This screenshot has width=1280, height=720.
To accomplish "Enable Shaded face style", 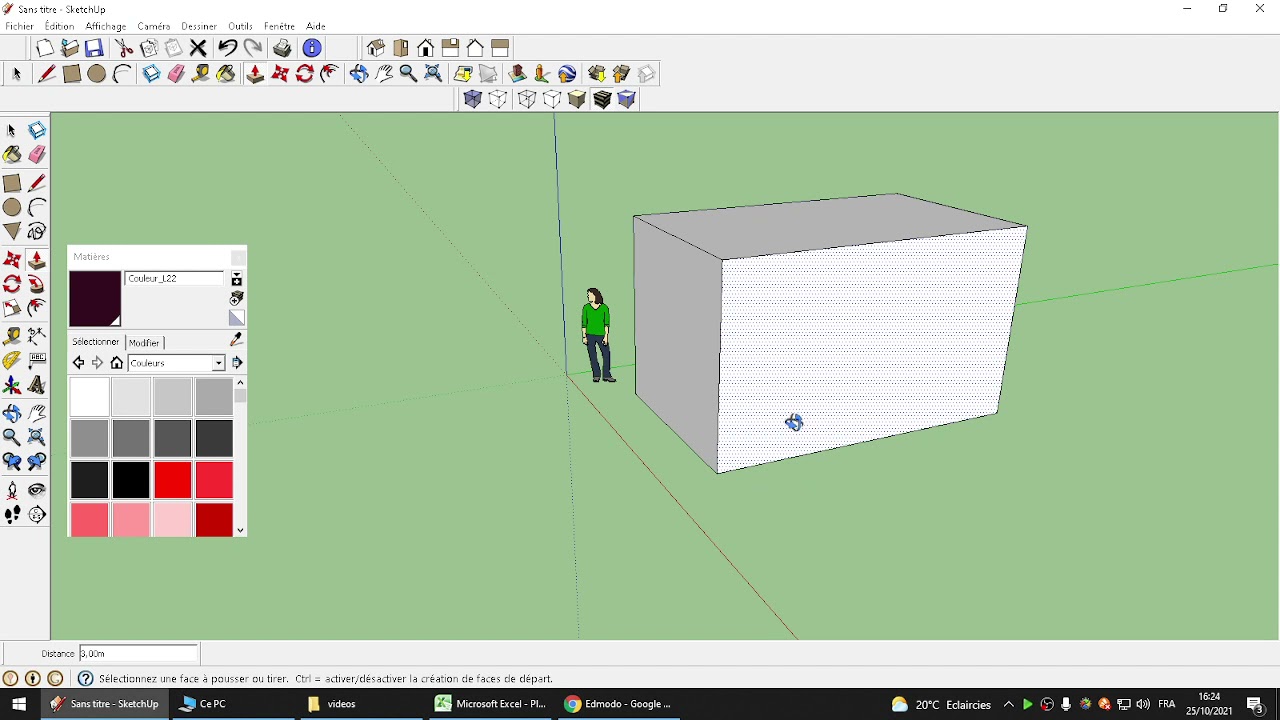I will tap(577, 99).
